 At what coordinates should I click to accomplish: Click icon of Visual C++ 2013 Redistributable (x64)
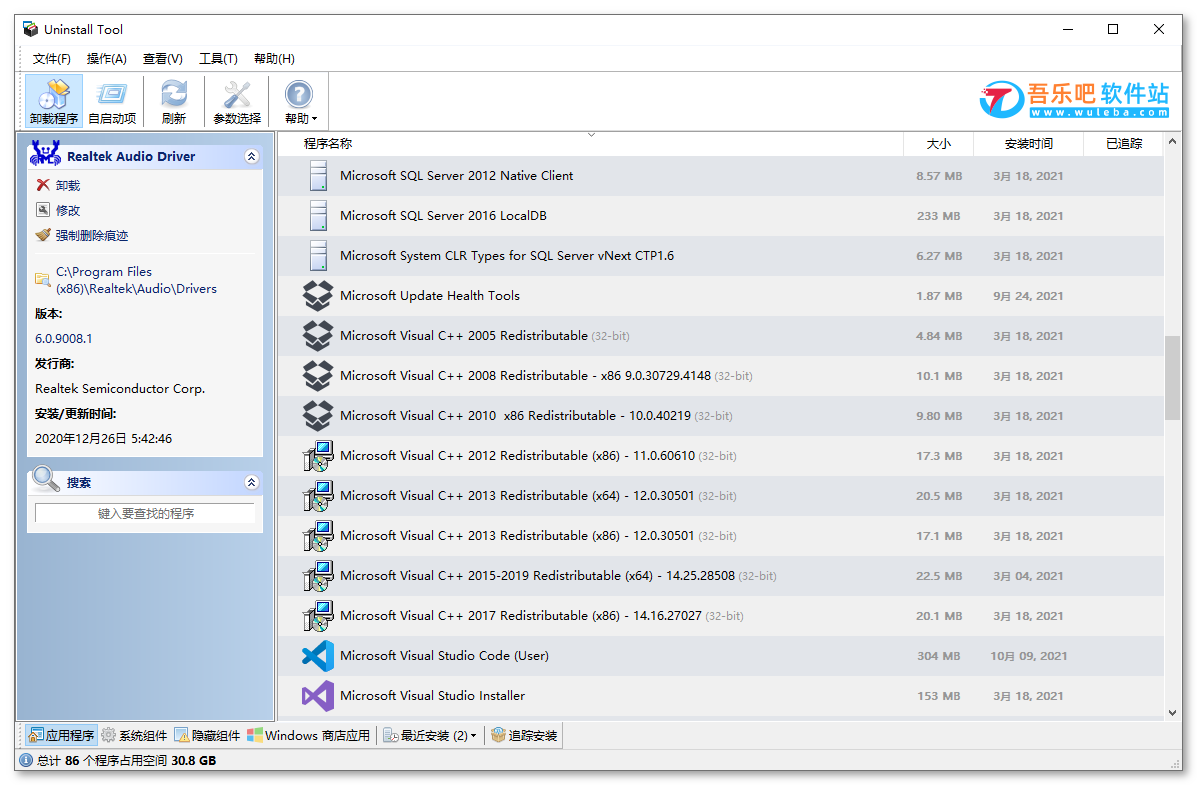(x=318, y=496)
